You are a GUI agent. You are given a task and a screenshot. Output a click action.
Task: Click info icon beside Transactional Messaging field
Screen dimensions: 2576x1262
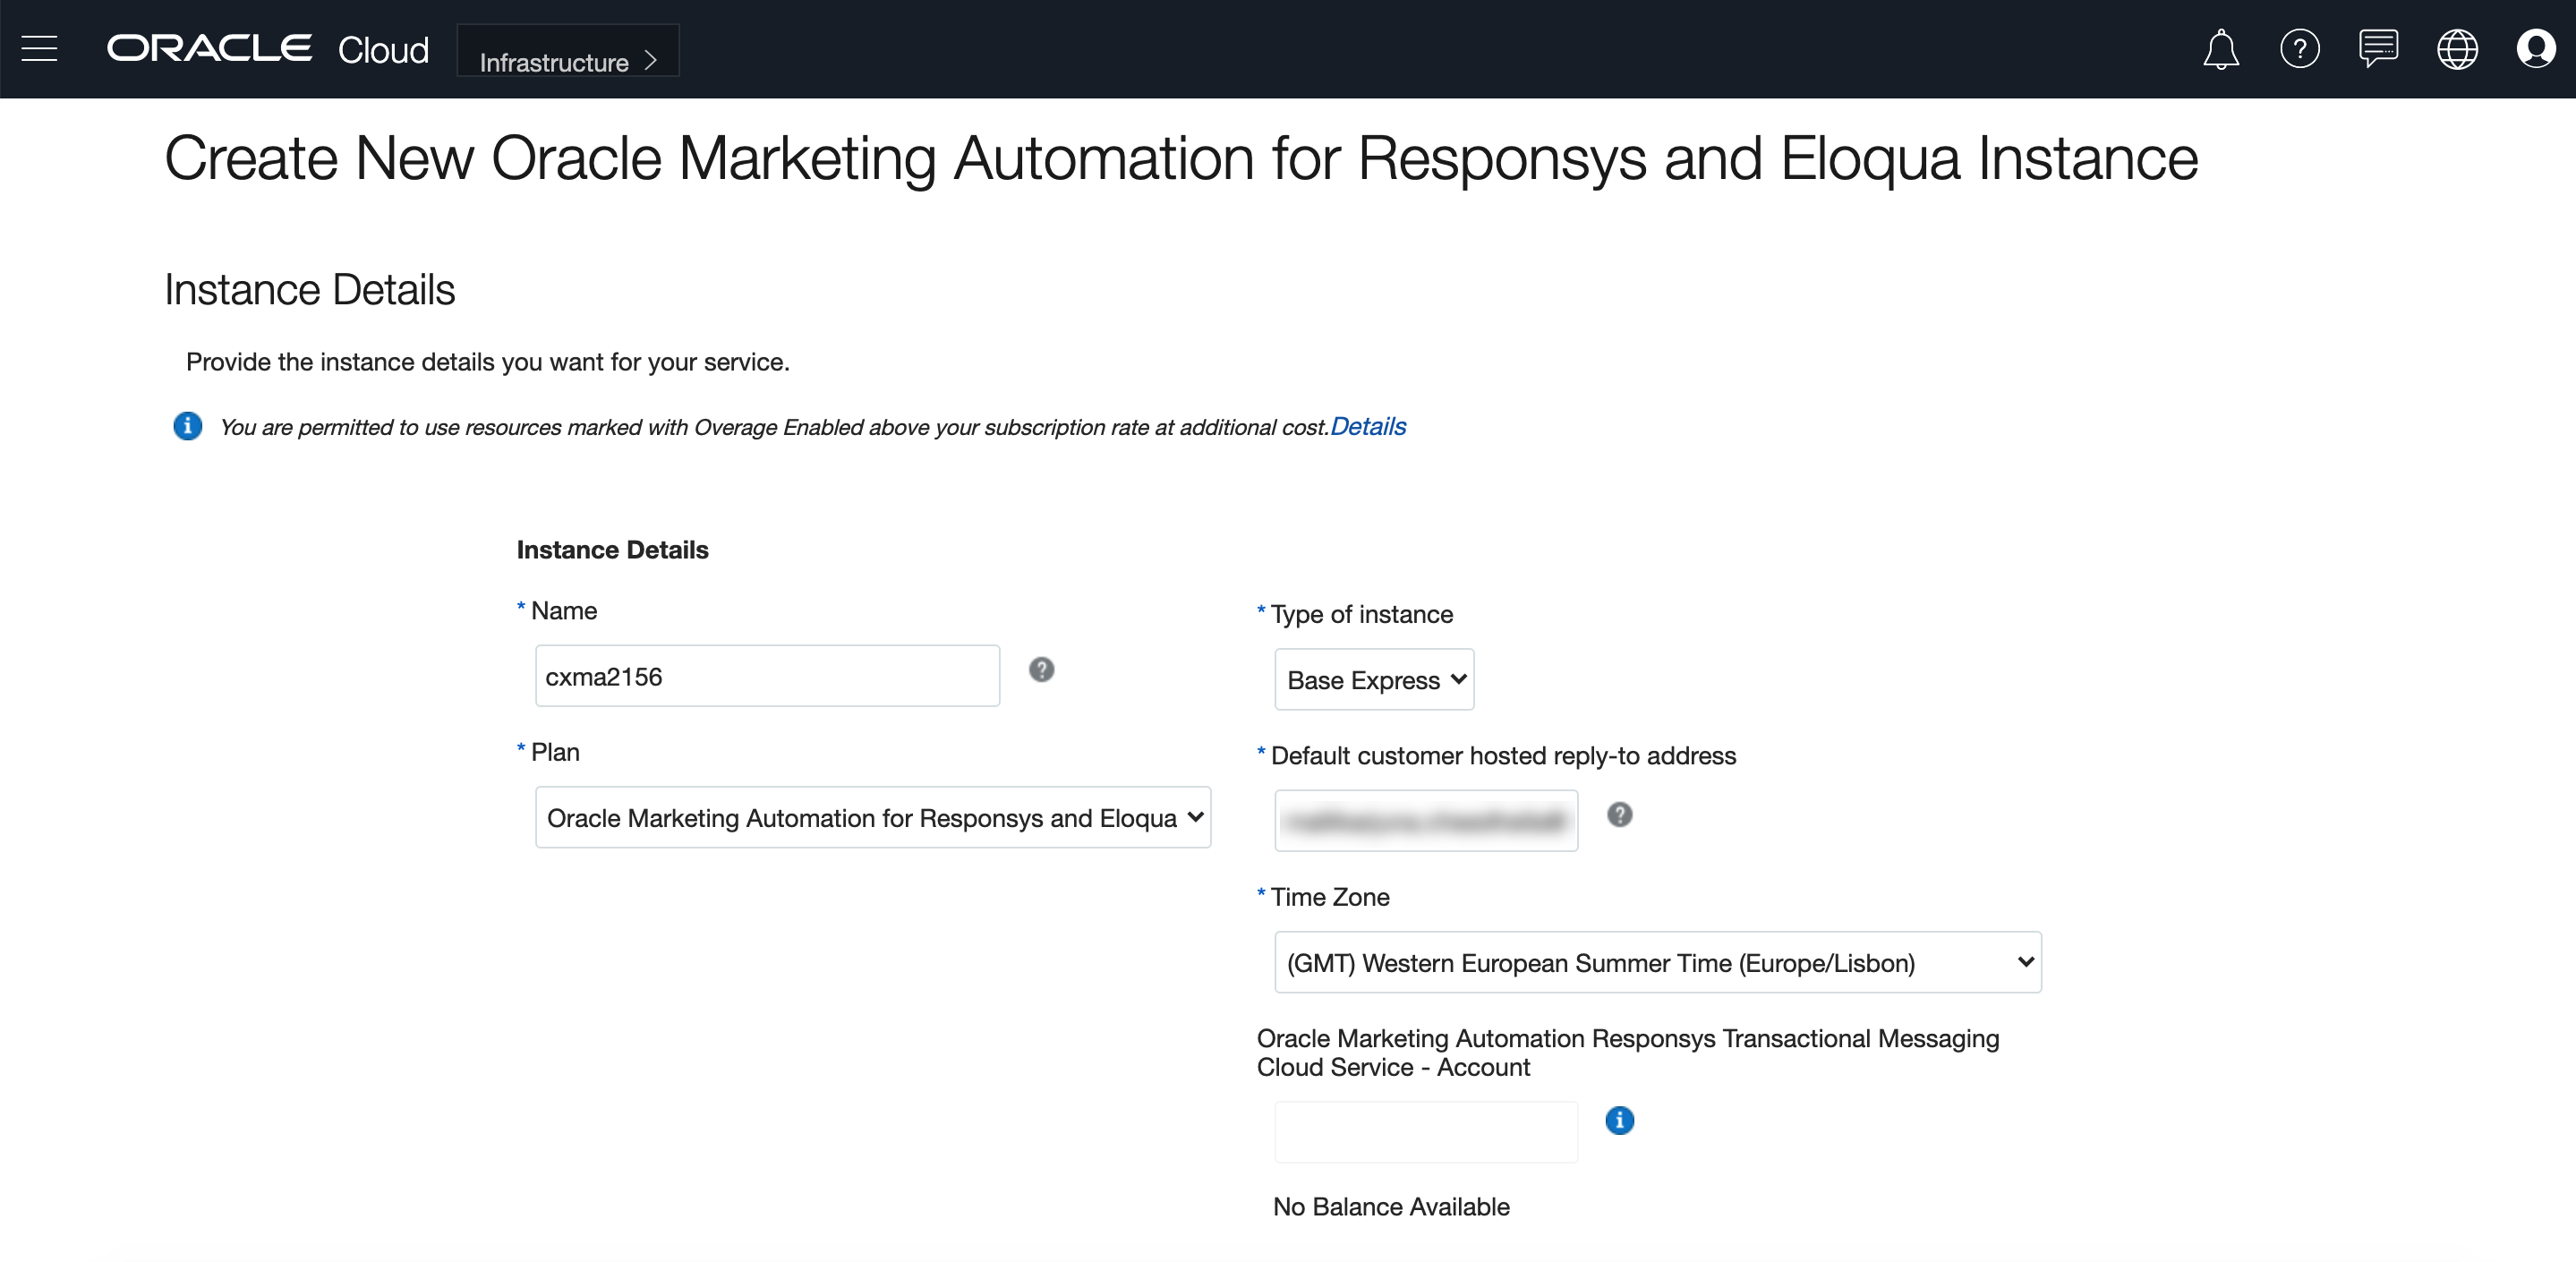pos(1619,1121)
